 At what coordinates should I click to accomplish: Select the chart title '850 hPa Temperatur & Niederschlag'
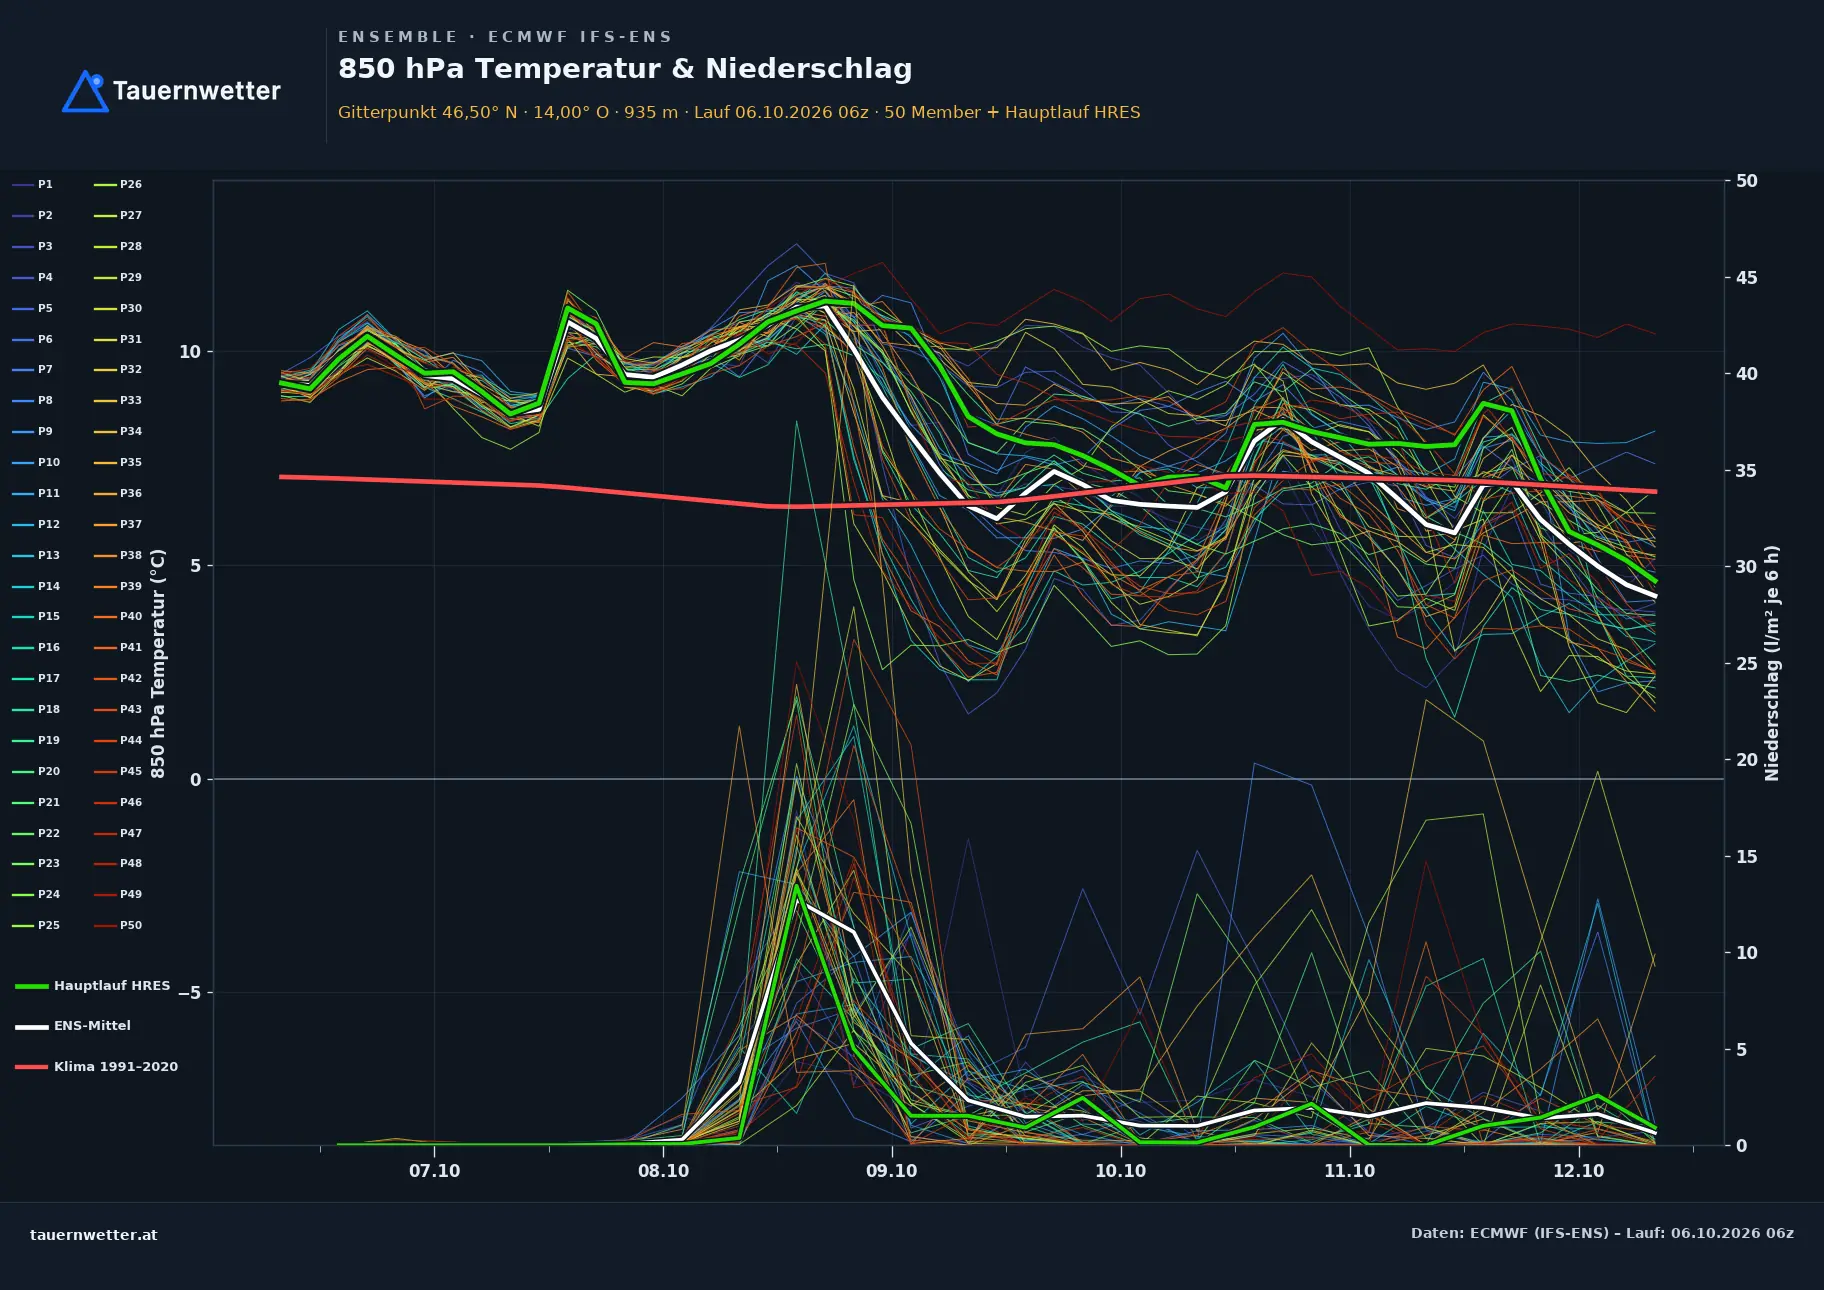625,68
